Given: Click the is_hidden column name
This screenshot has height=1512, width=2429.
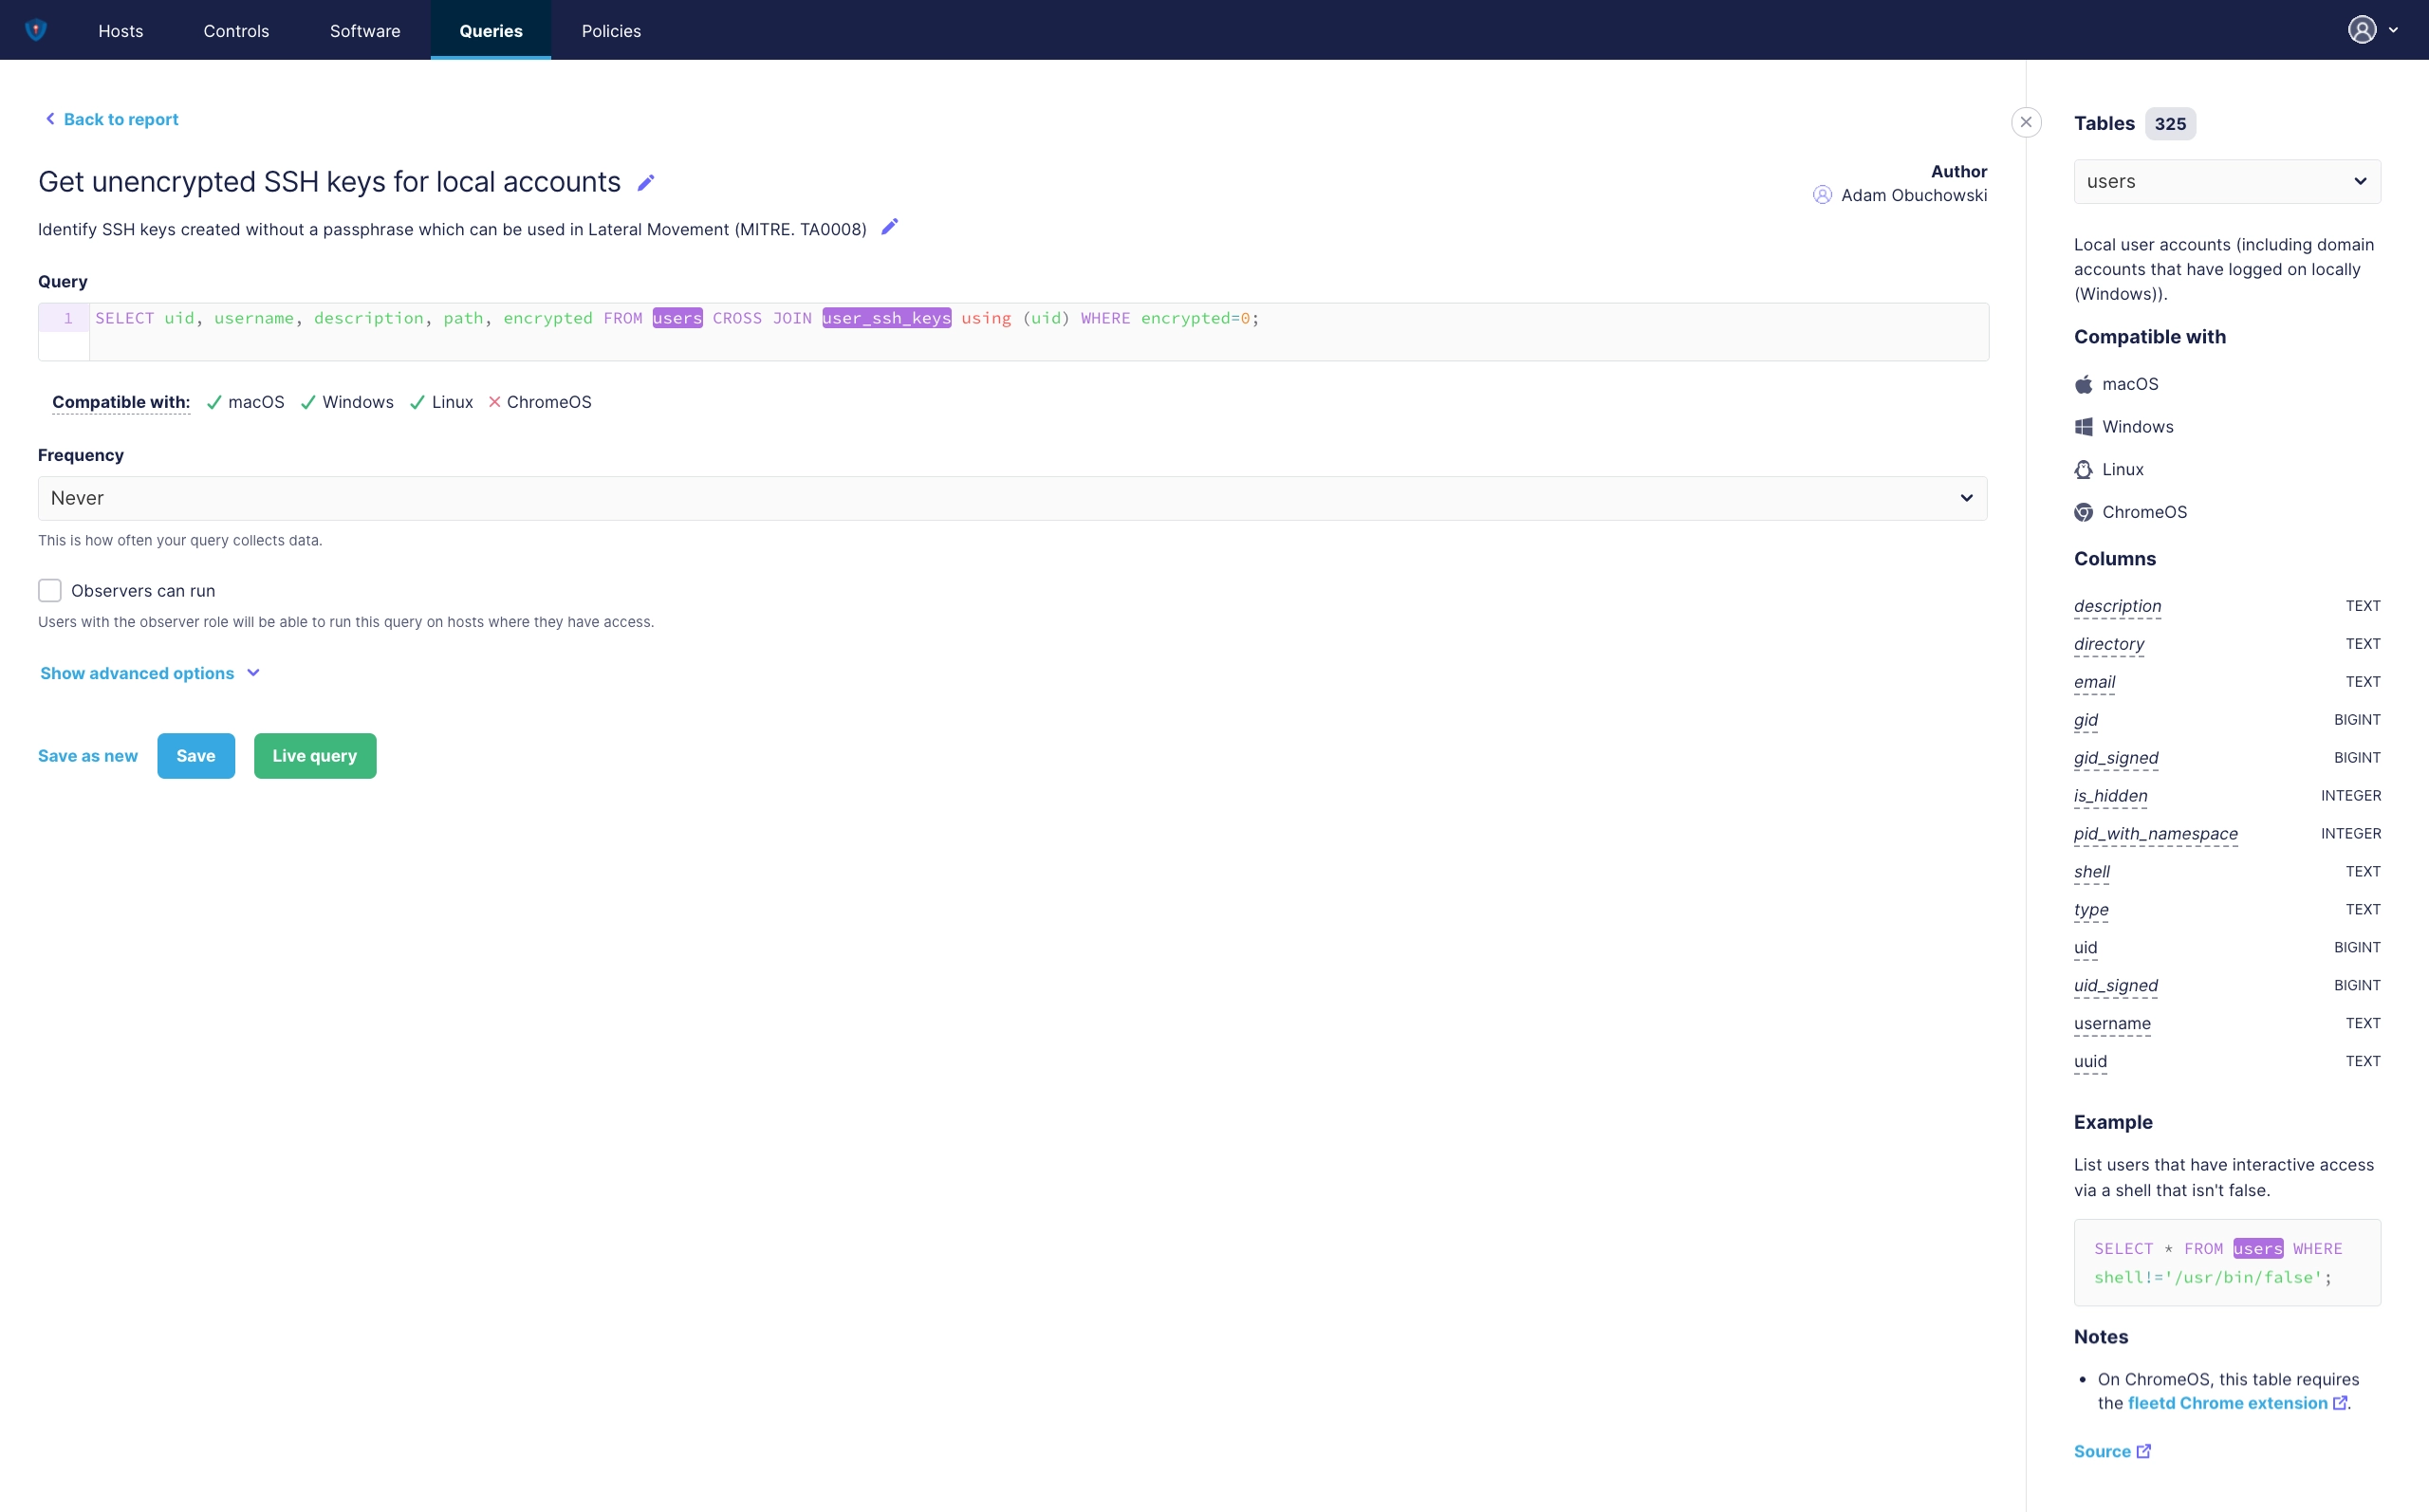Looking at the screenshot, I should 2110,796.
